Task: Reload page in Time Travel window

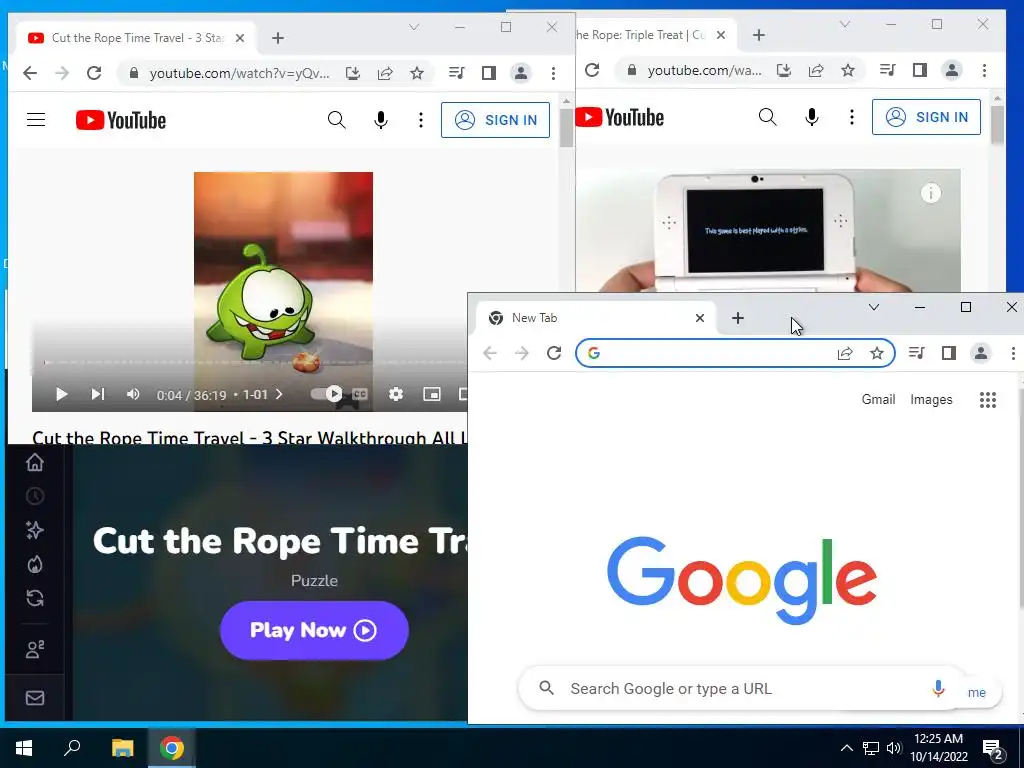Action: click(x=94, y=73)
